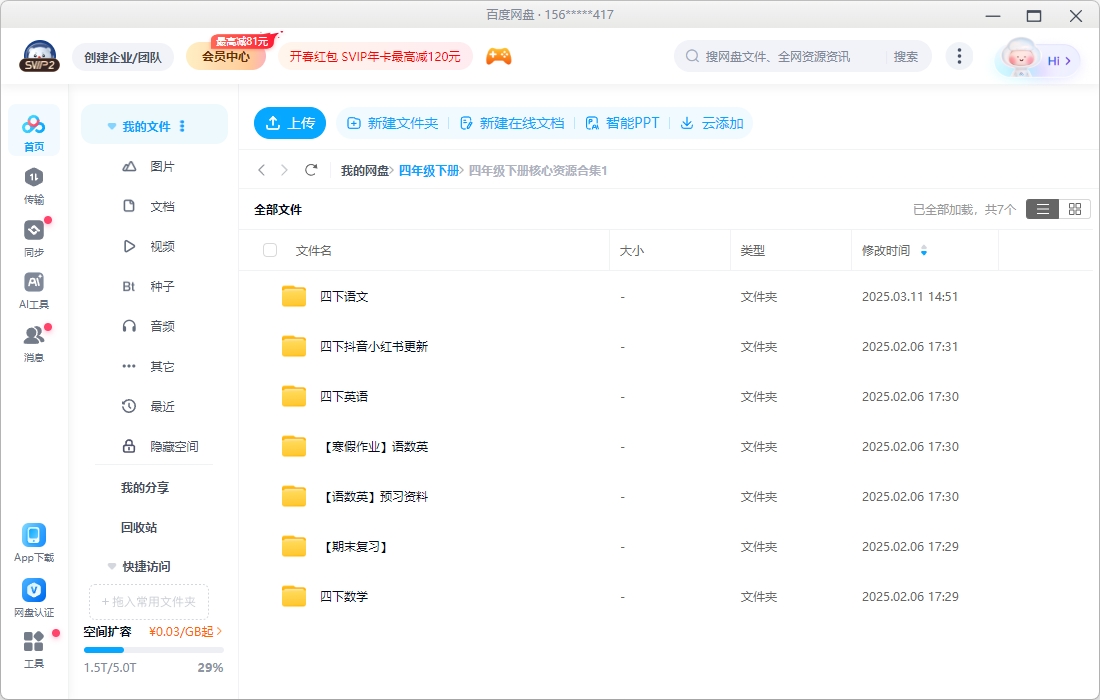Viewport: 1100px width, 700px height.
Task: Click the storage usage progress bar
Action: [x=154, y=650]
